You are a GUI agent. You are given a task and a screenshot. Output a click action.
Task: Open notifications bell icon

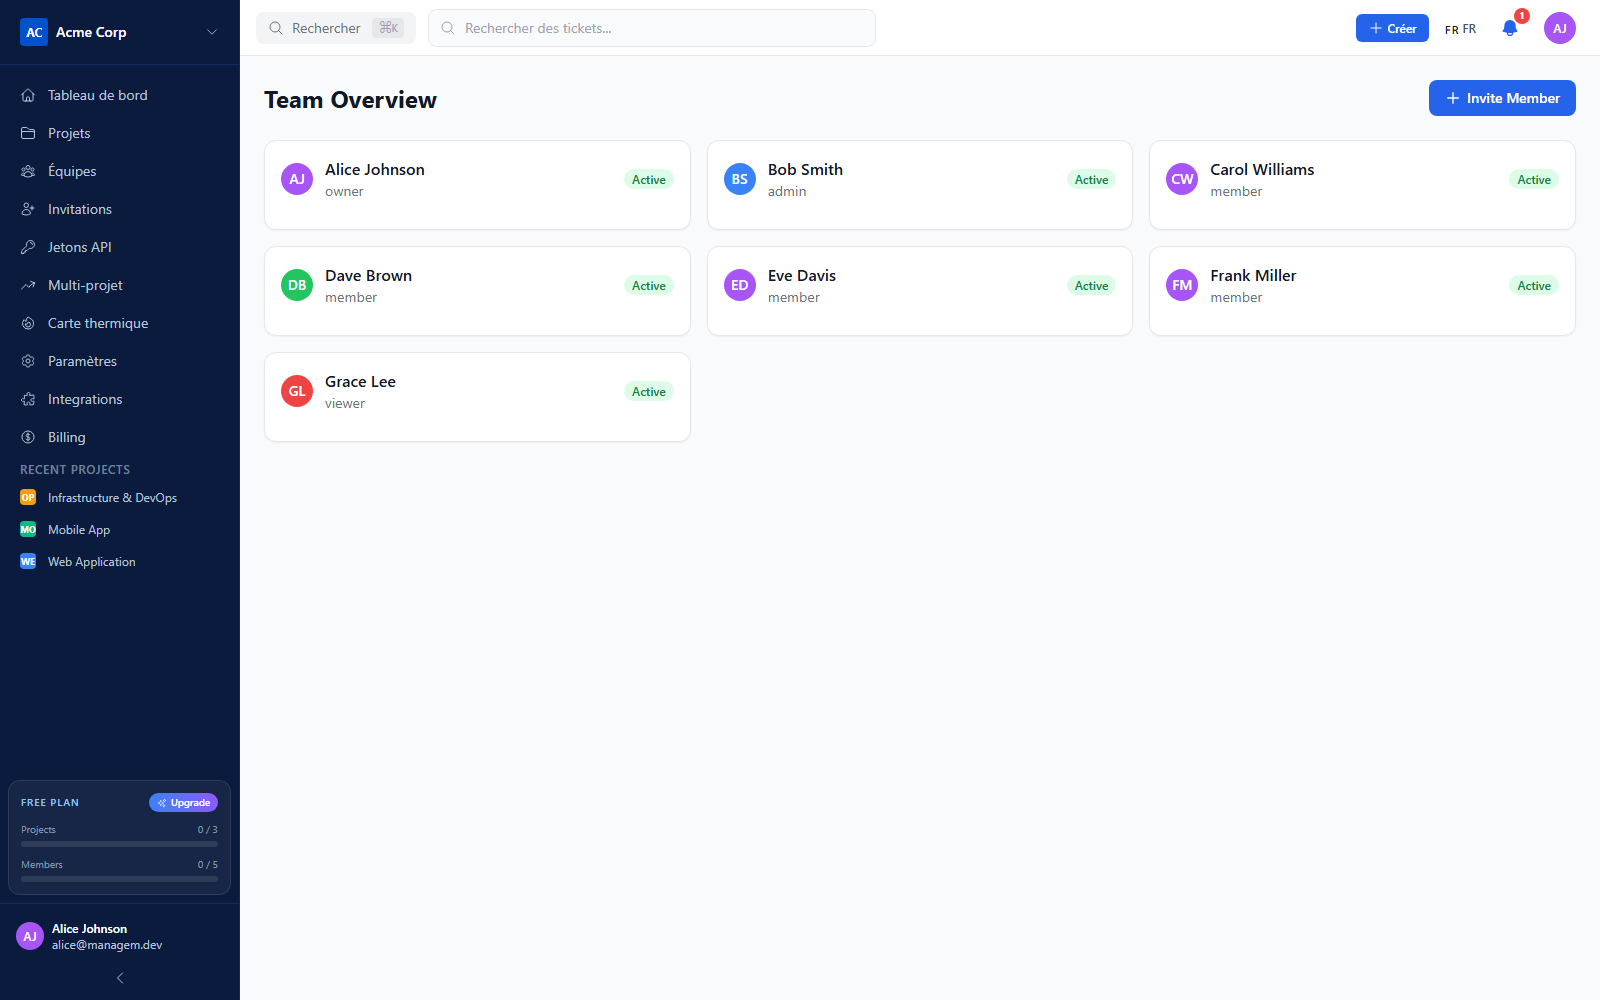(x=1510, y=28)
